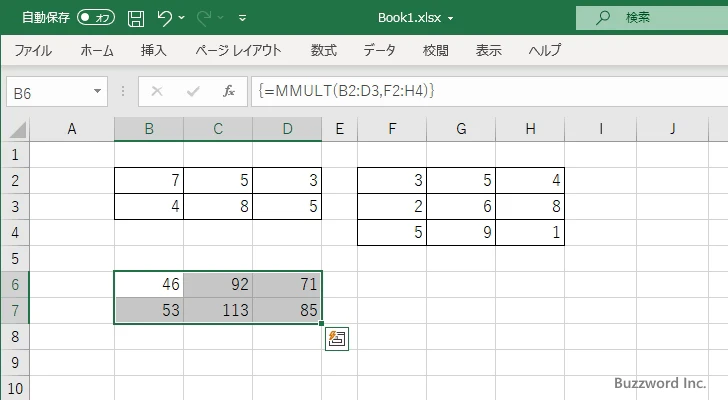
Task: Click cell B2 containing 7
Action: (x=149, y=181)
